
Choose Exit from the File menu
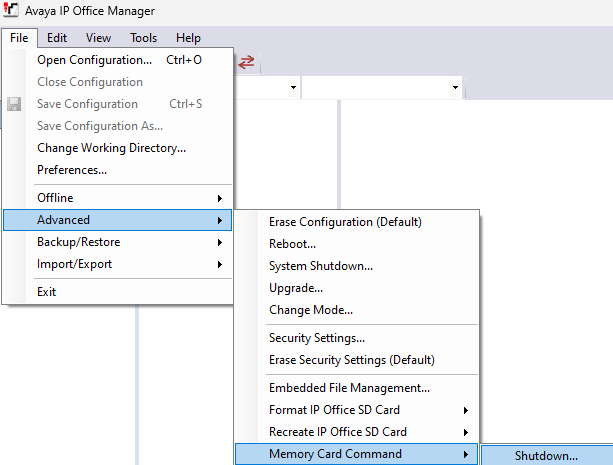pyautogui.click(x=118, y=292)
